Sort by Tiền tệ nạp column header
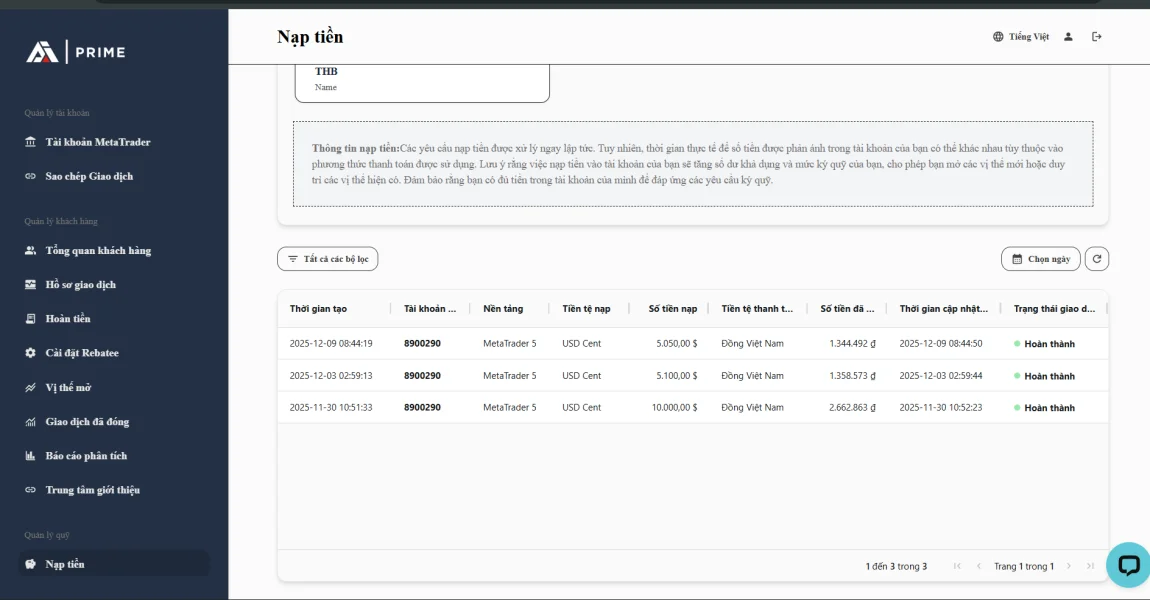The width and height of the screenshot is (1150, 600). (586, 309)
